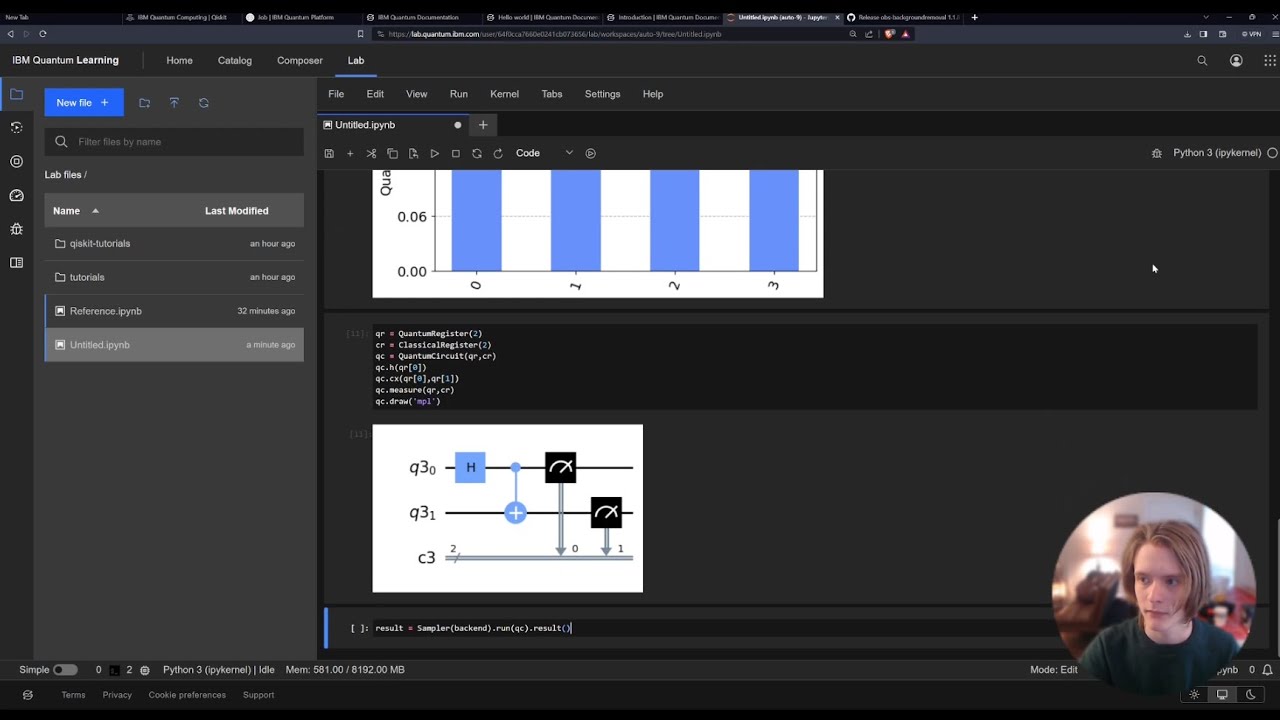Click the Sampler(backend) input cell
1280x720 pixels.
point(815,628)
